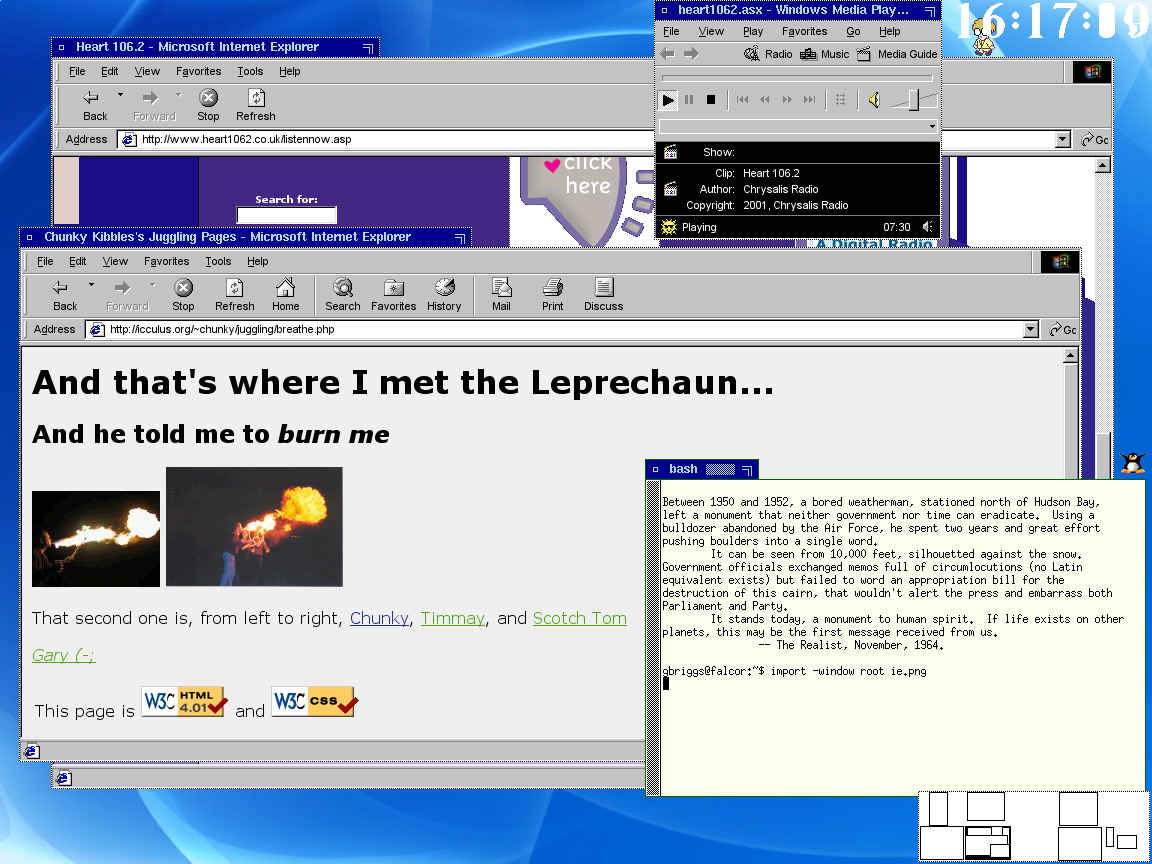Open Media Guide in Media Player toolbar
The width and height of the screenshot is (1152, 864).
896,54
